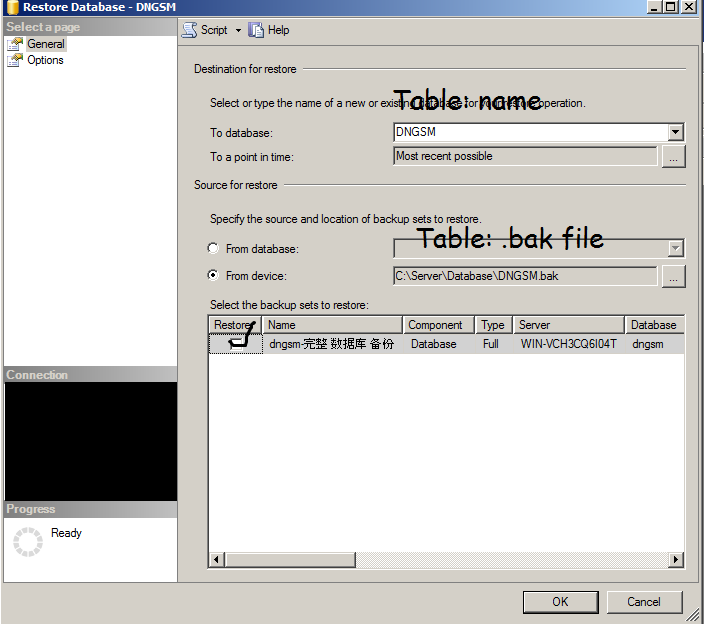The width and height of the screenshot is (704, 624).
Task: Click the Full type cell
Action: click(491, 344)
